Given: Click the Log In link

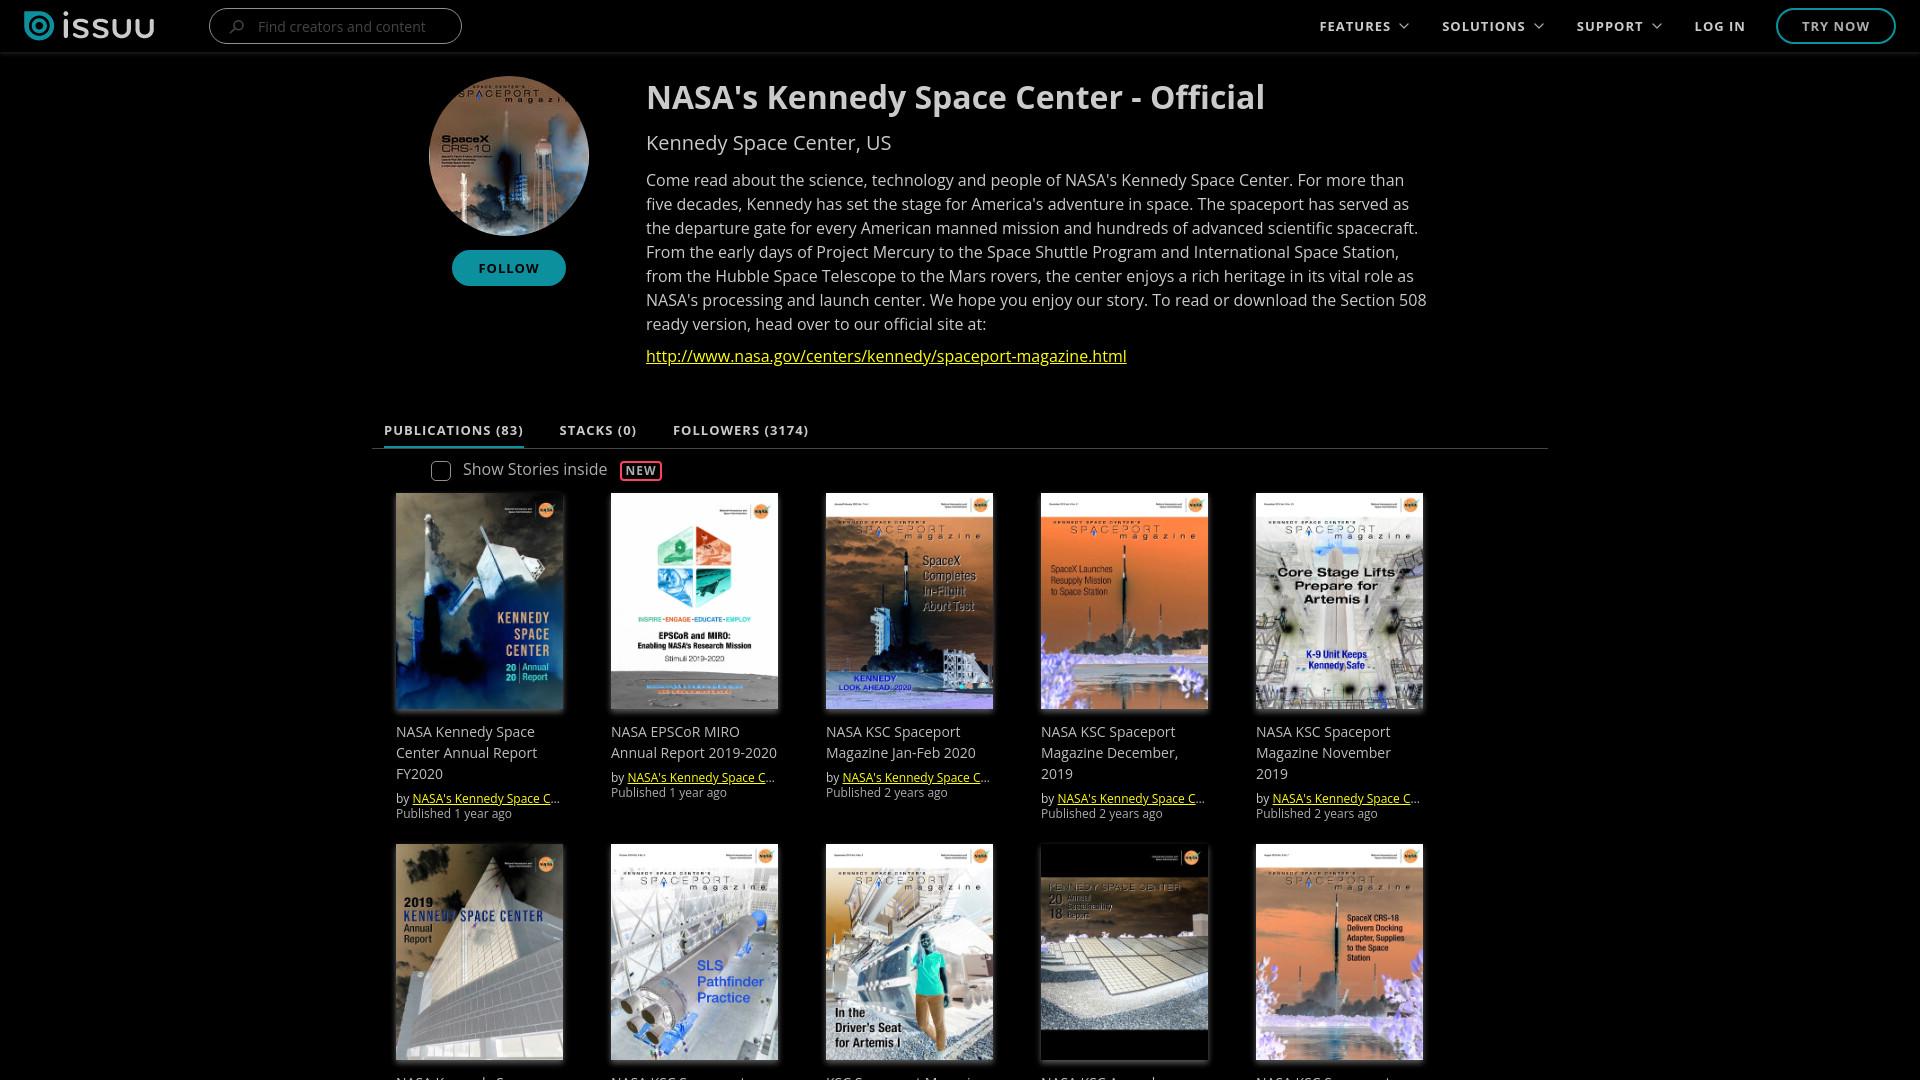Looking at the screenshot, I should [1719, 26].
